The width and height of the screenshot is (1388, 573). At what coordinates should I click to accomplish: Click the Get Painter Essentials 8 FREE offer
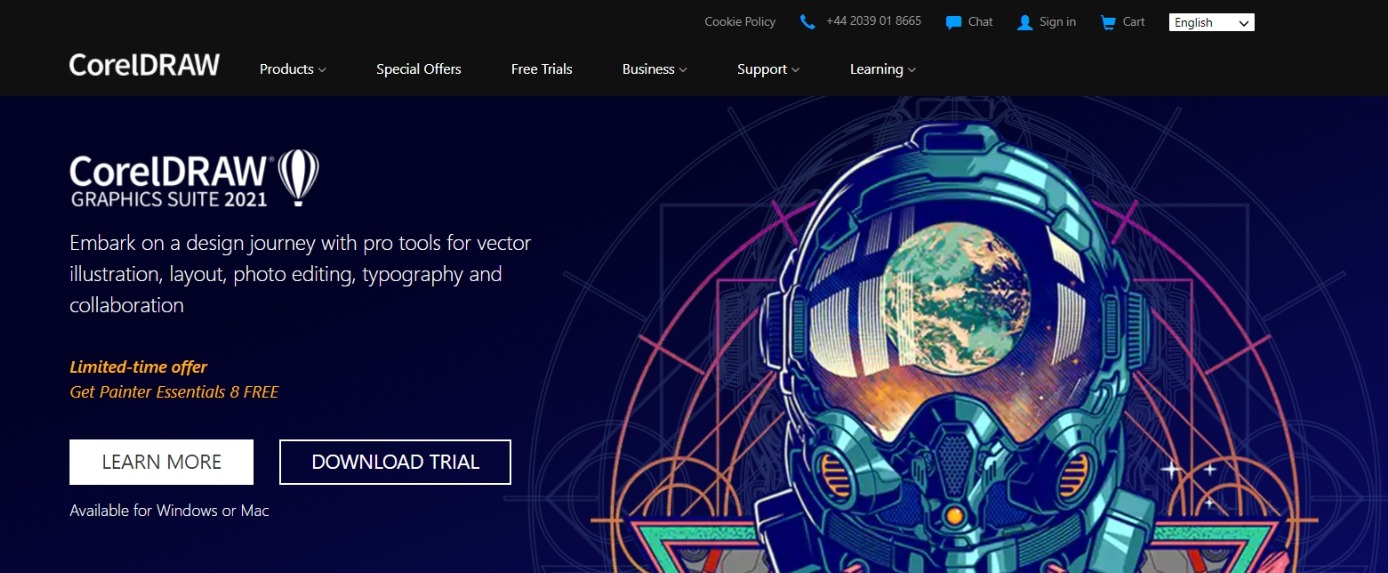pos(174,392)
